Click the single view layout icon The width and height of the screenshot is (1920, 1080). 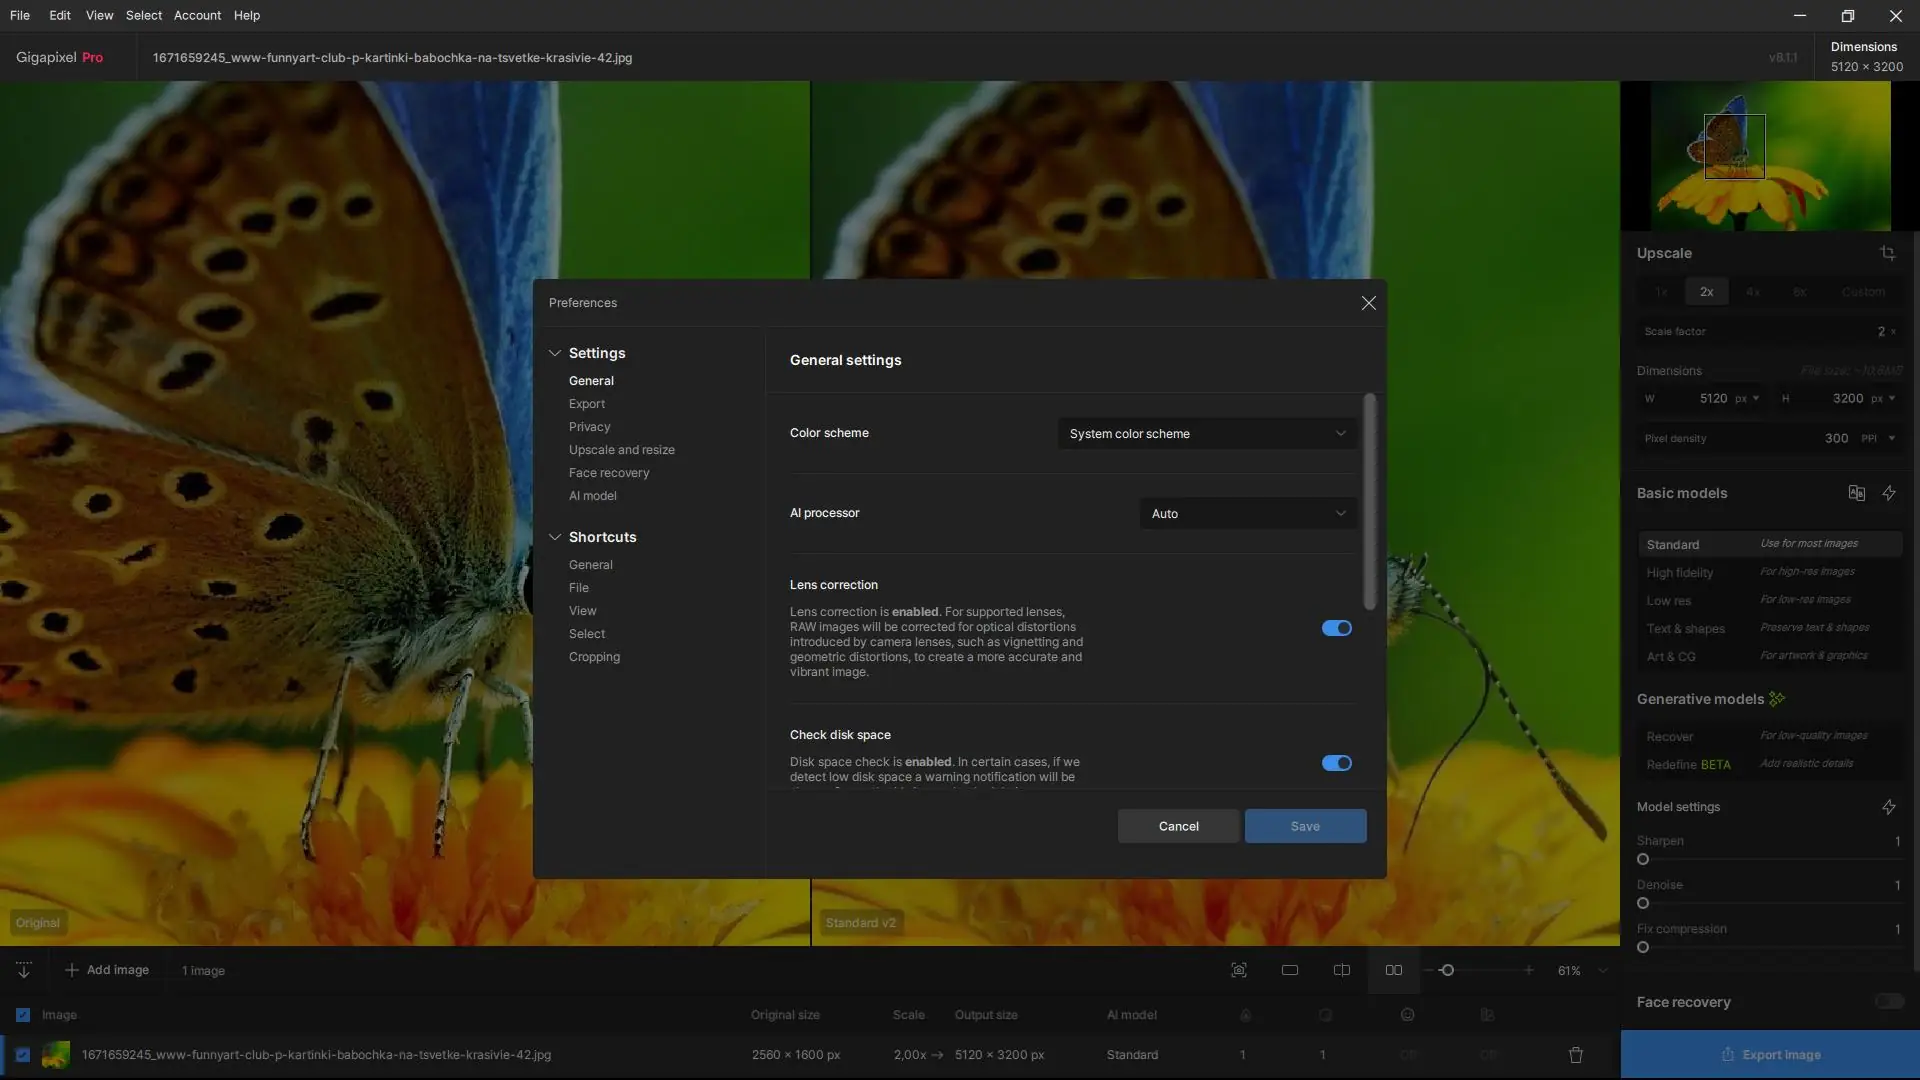[x=1290, y=970]
